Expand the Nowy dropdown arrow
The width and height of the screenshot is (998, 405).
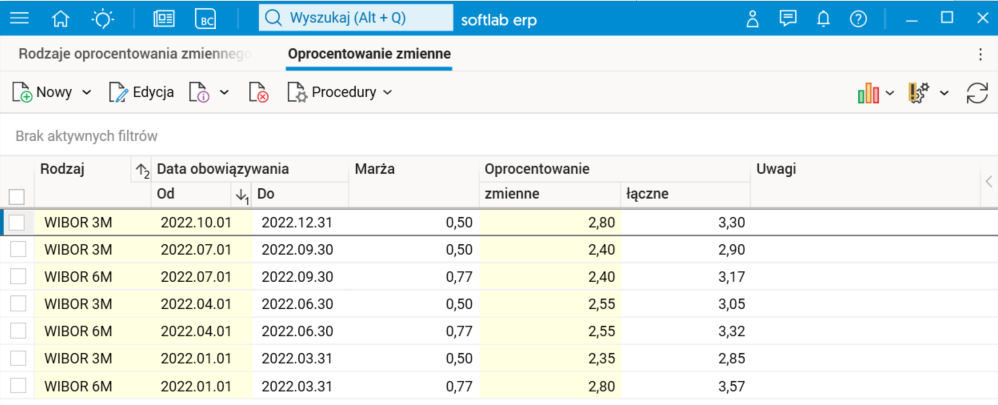pos(86,92)
